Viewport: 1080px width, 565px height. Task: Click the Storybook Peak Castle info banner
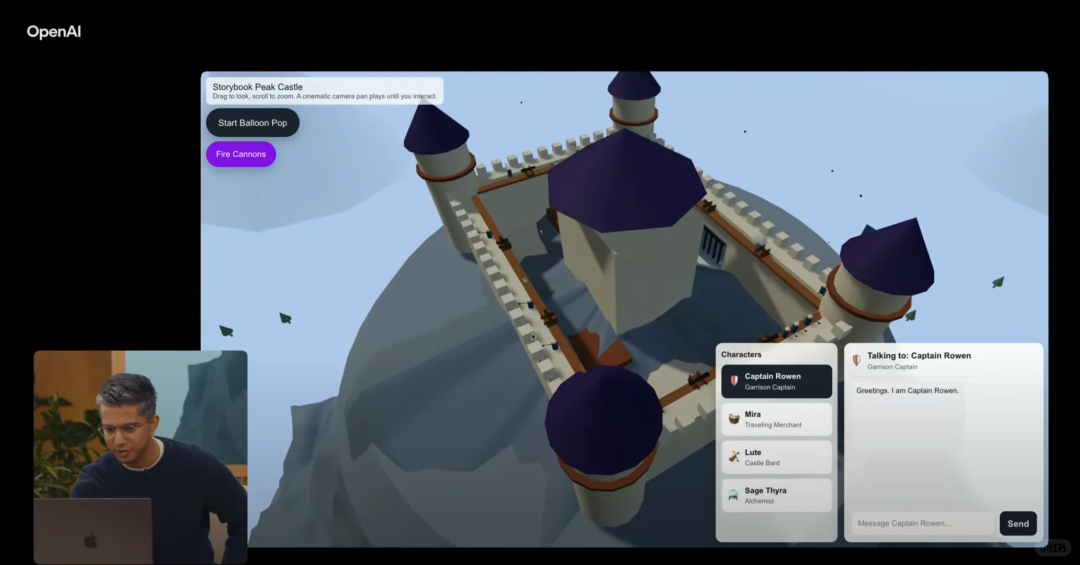325,91
